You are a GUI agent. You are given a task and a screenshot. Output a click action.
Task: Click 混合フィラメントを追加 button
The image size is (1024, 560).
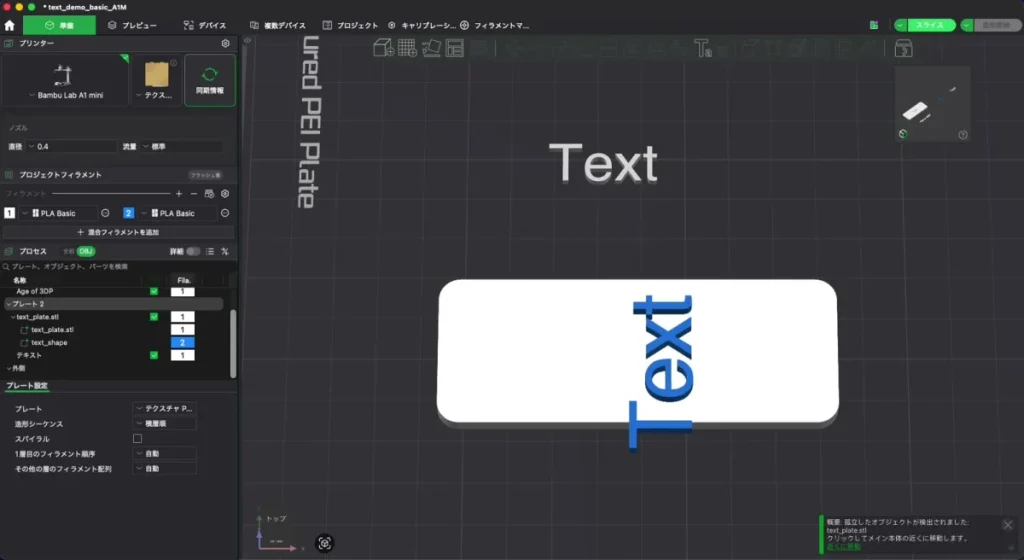(118, 232)
